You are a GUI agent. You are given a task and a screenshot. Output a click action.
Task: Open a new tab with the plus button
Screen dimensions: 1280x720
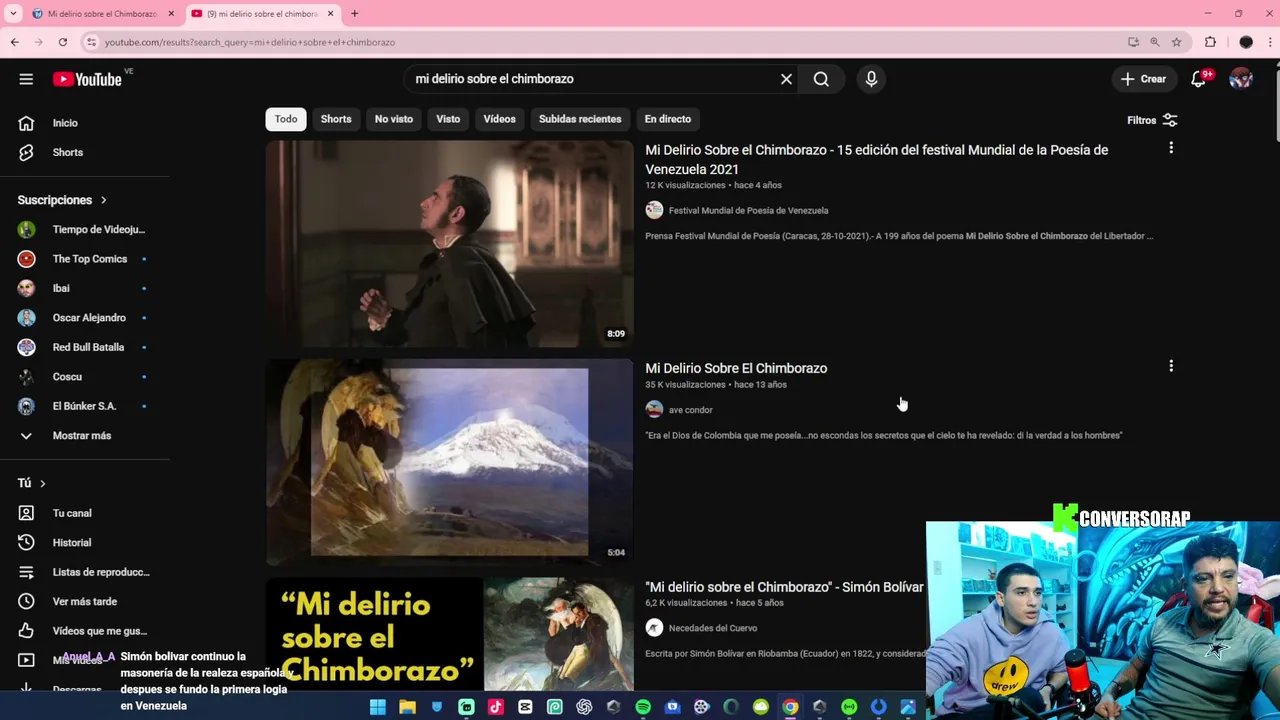click(354, 14)
